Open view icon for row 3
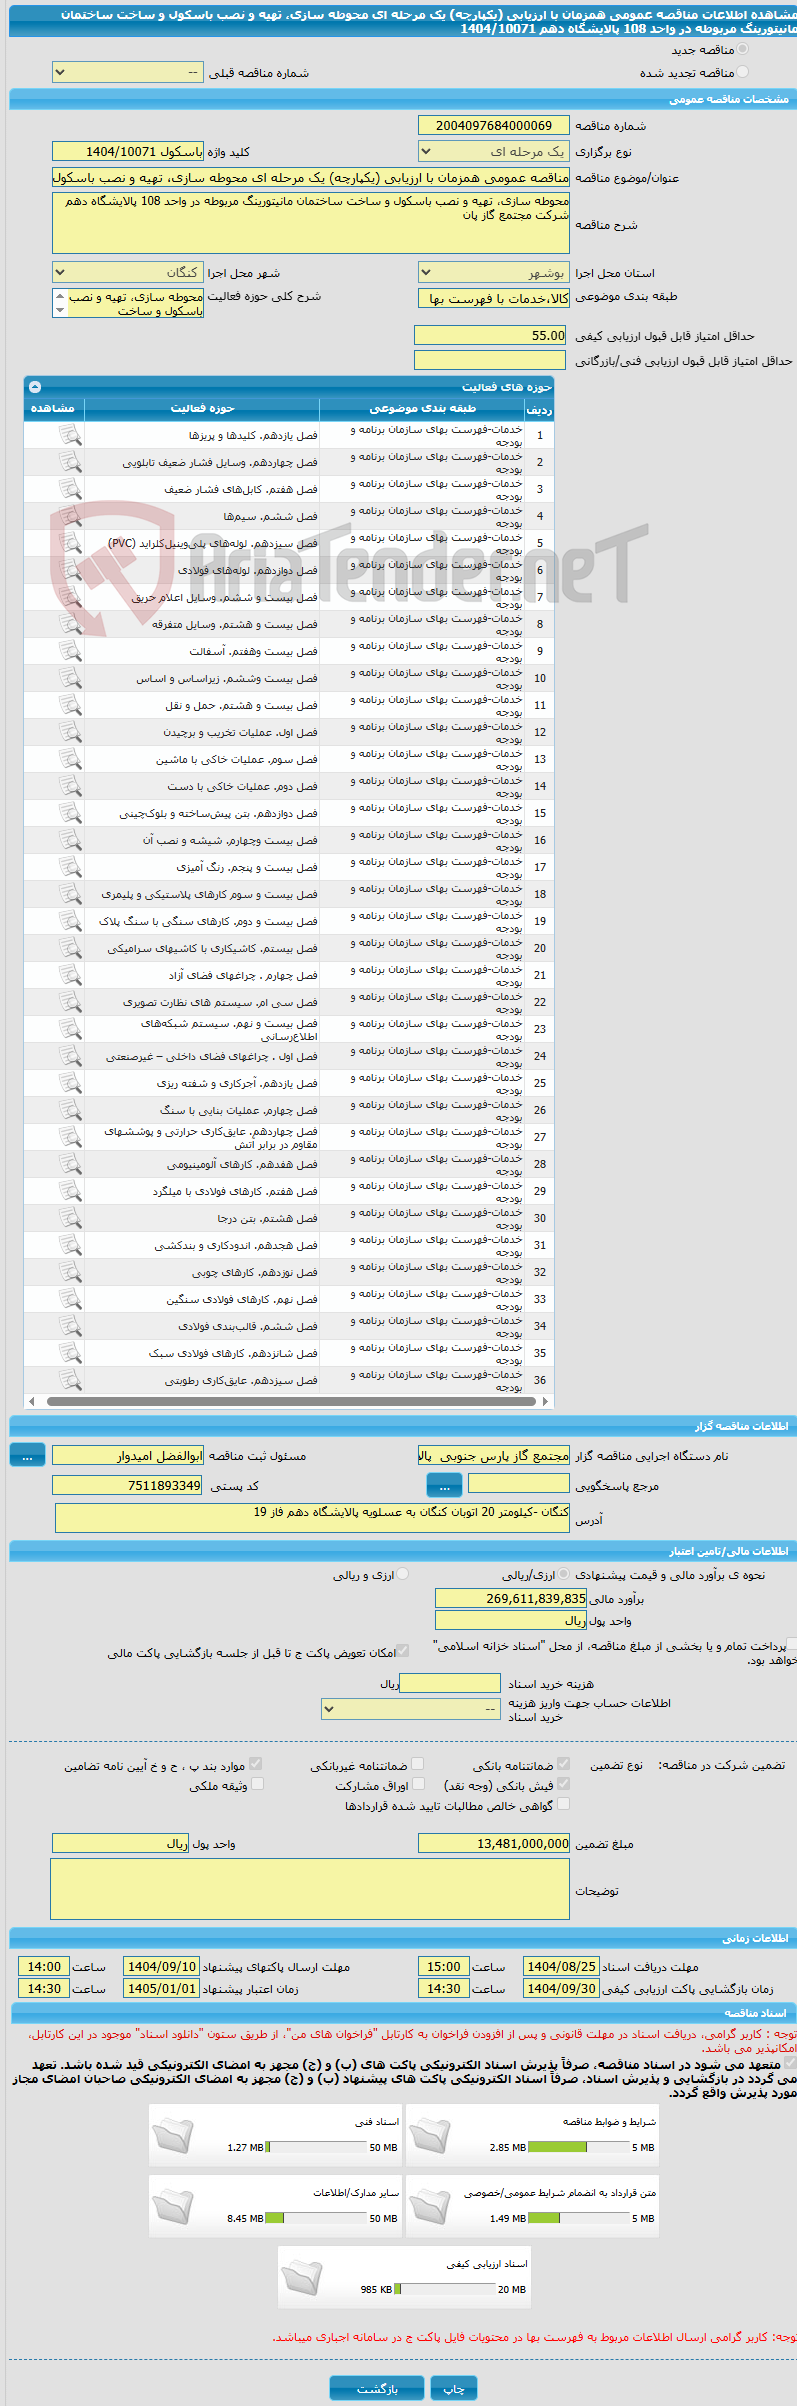 point(69,489)
